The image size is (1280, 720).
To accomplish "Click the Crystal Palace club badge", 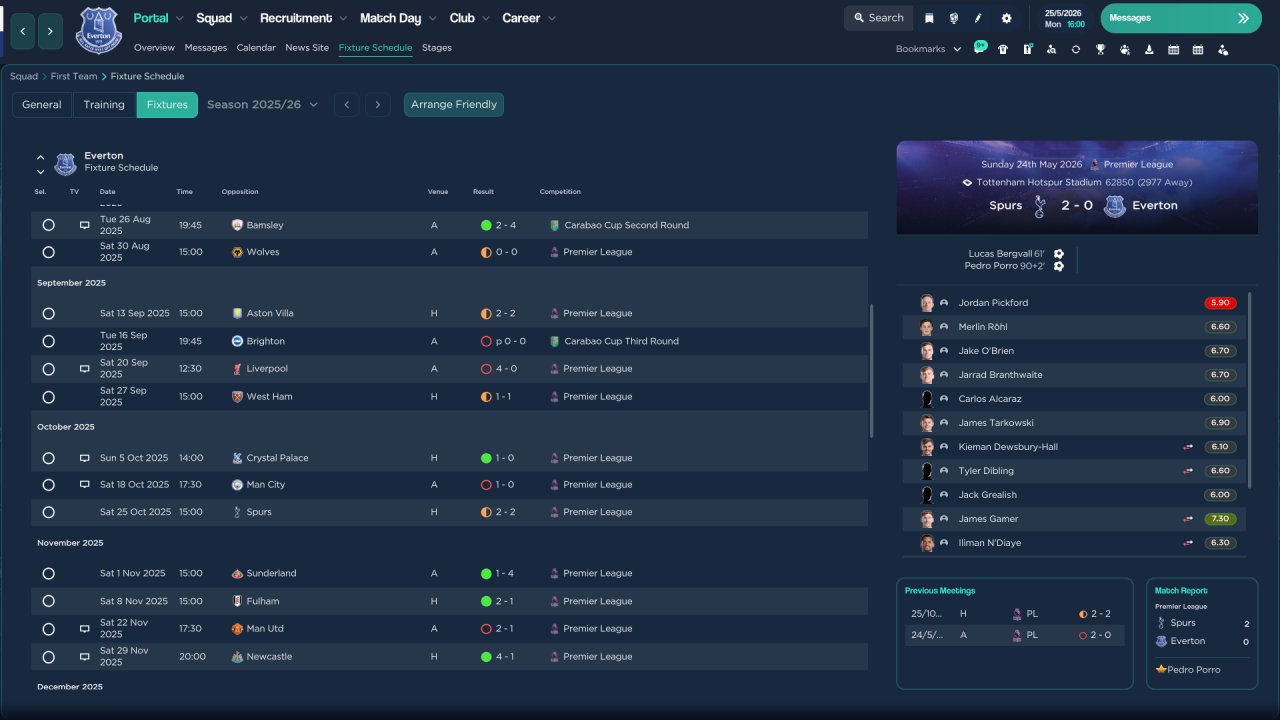I will (x=237, y=458).
